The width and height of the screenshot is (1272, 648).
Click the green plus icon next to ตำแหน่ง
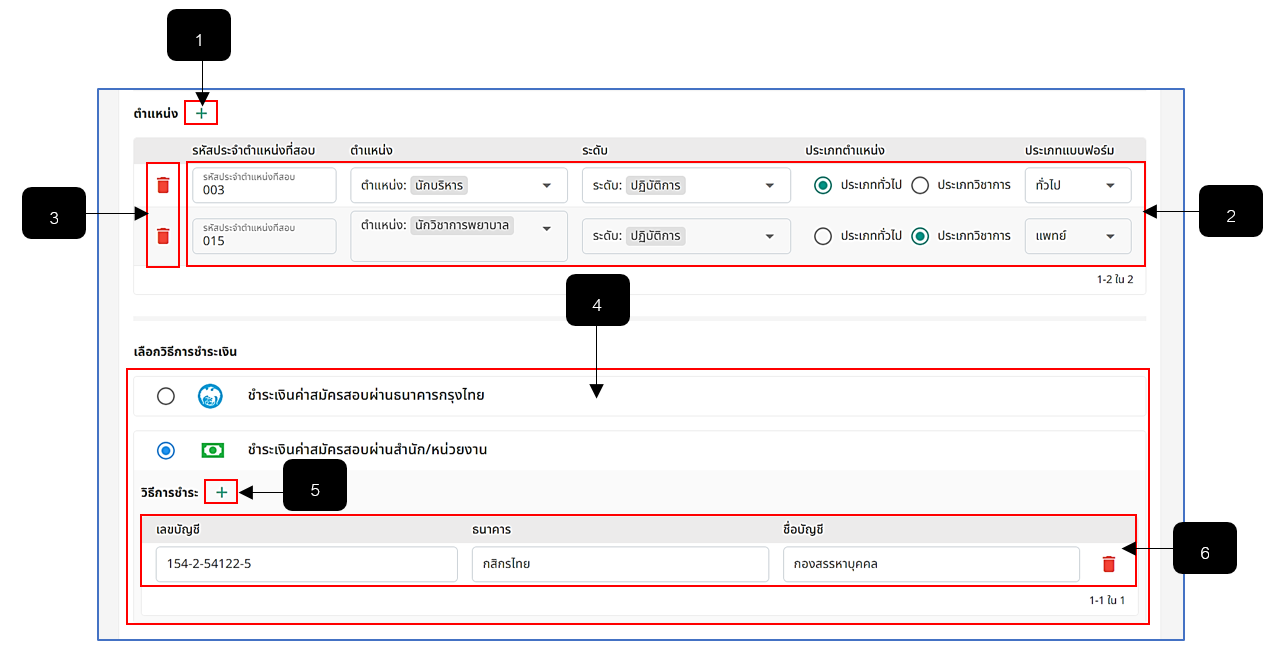(201, 114)
